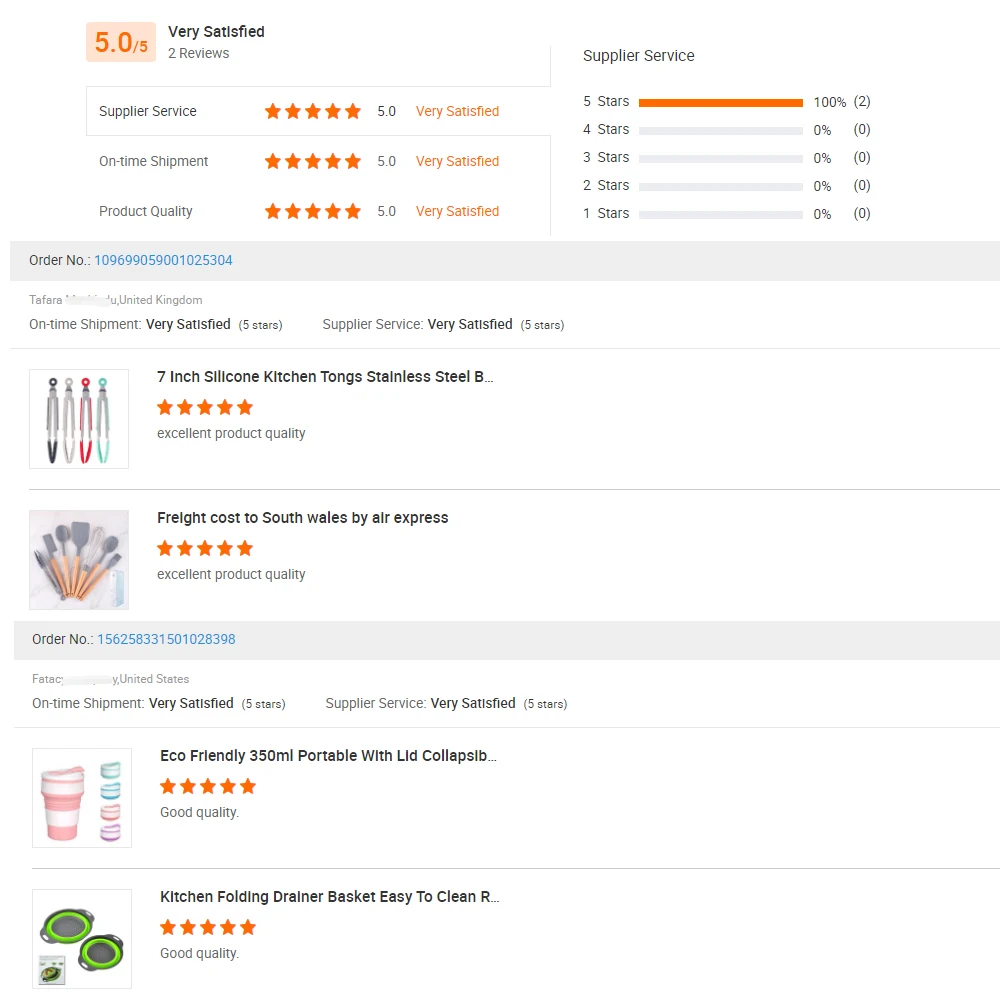Select the star rating on the Freight cost review
This screenshot has height=1000, width=1000.
(x=204, y=548)
